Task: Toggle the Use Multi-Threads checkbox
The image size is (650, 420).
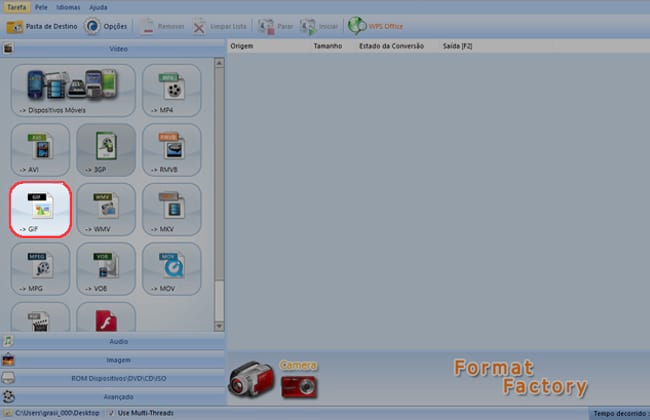Action: (112, 413)
